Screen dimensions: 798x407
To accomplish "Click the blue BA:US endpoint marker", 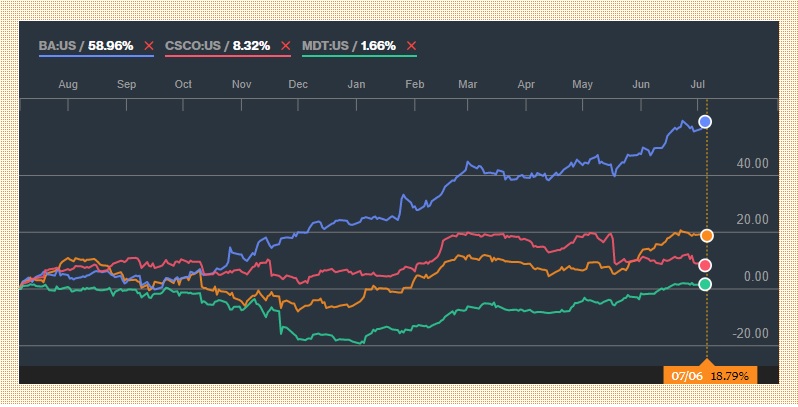I will click(x=705, y=121).
